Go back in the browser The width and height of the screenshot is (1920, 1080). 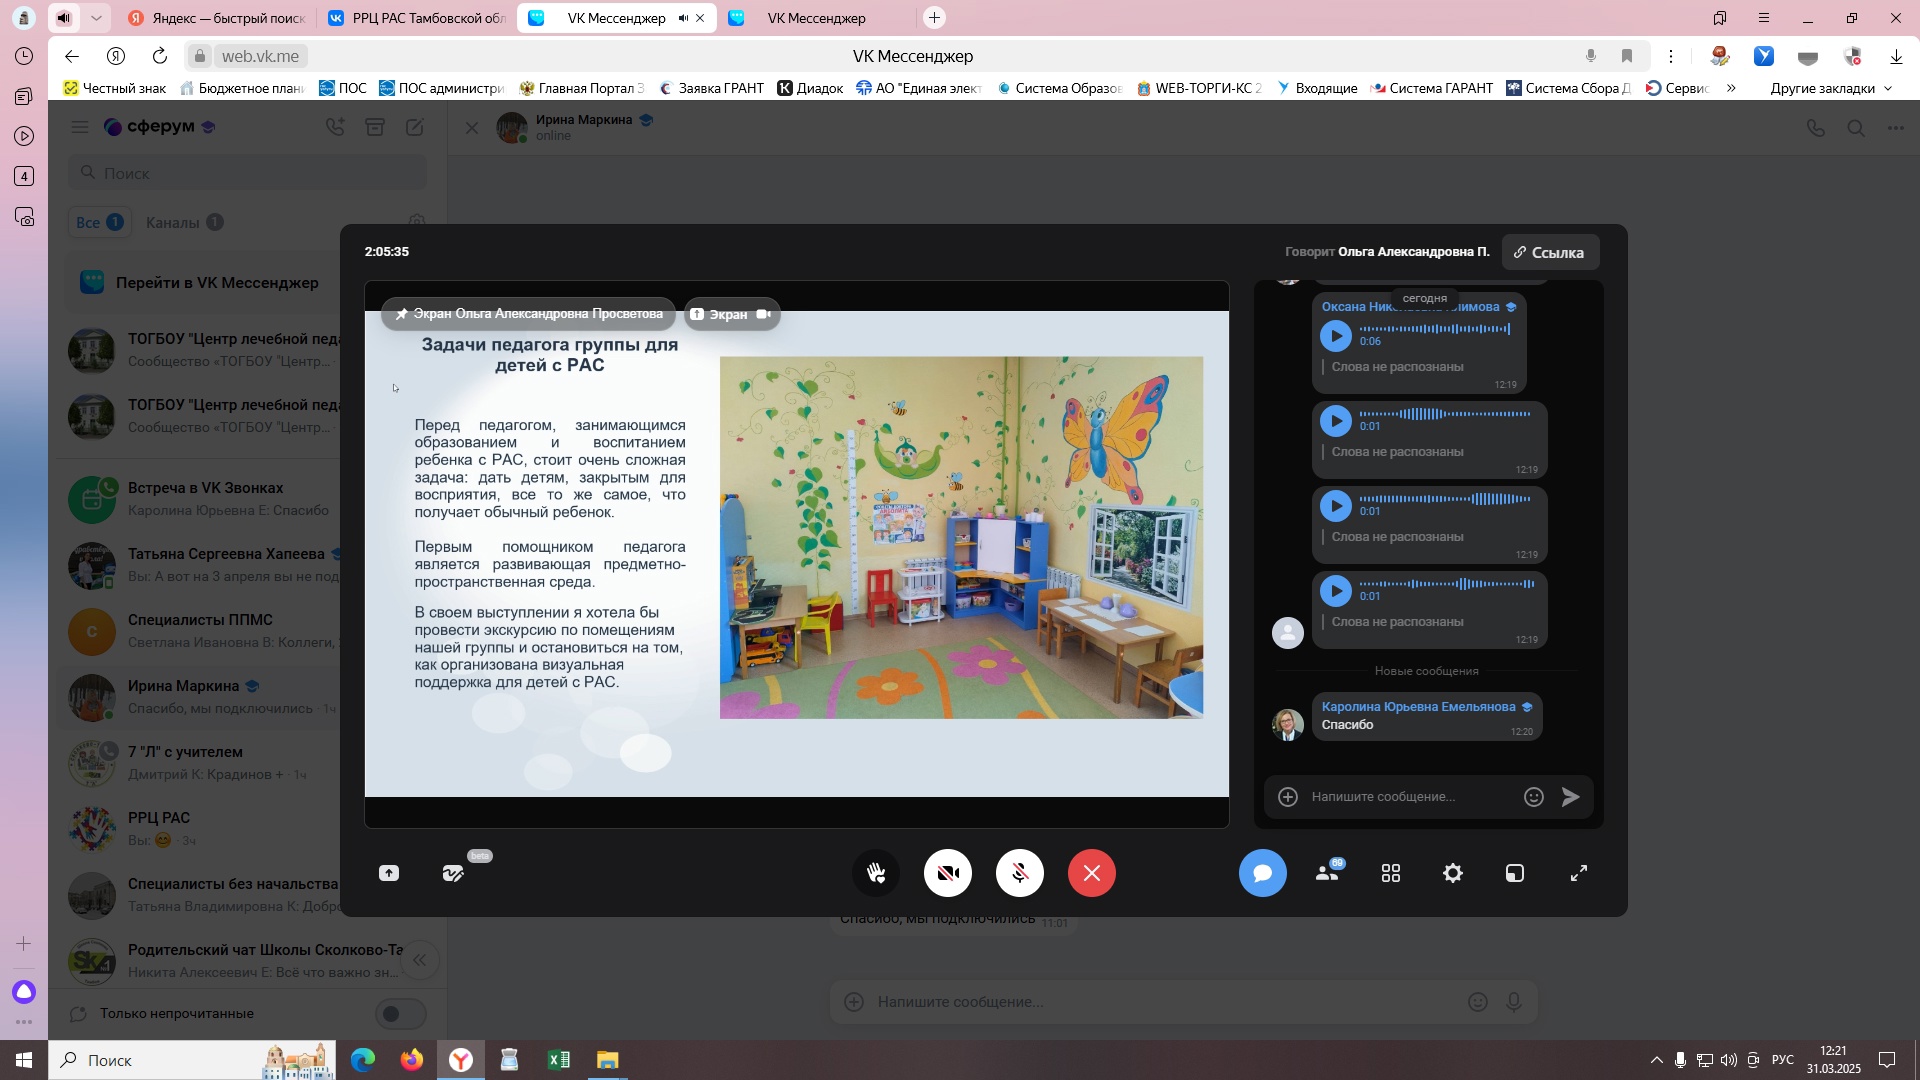coord(71,56)
